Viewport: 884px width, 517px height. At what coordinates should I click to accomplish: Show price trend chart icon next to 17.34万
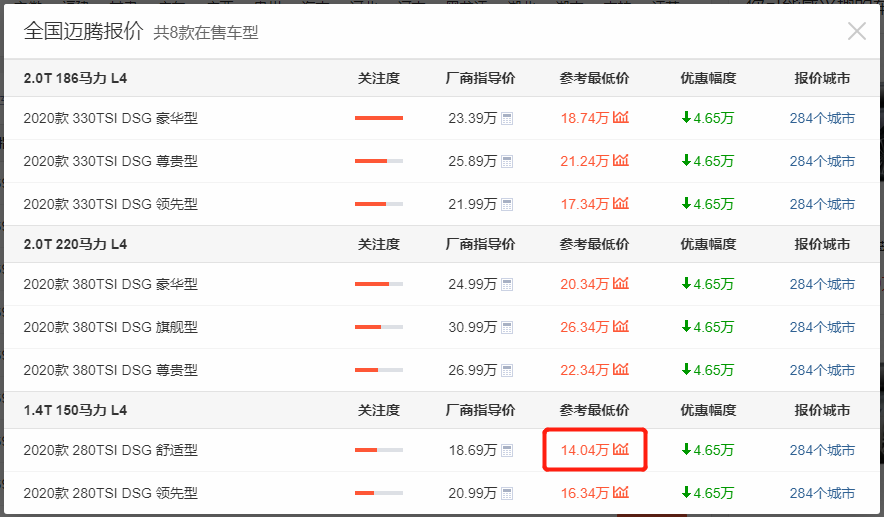[621, 203]
